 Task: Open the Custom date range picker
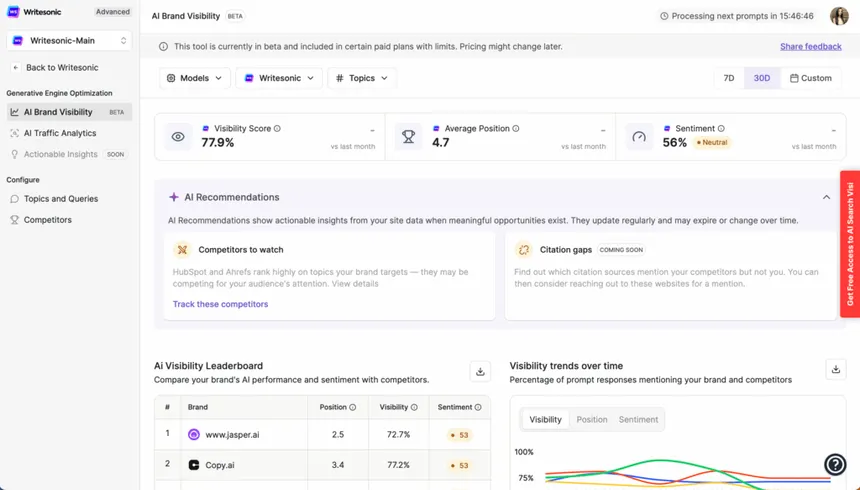tap(811, 78)
